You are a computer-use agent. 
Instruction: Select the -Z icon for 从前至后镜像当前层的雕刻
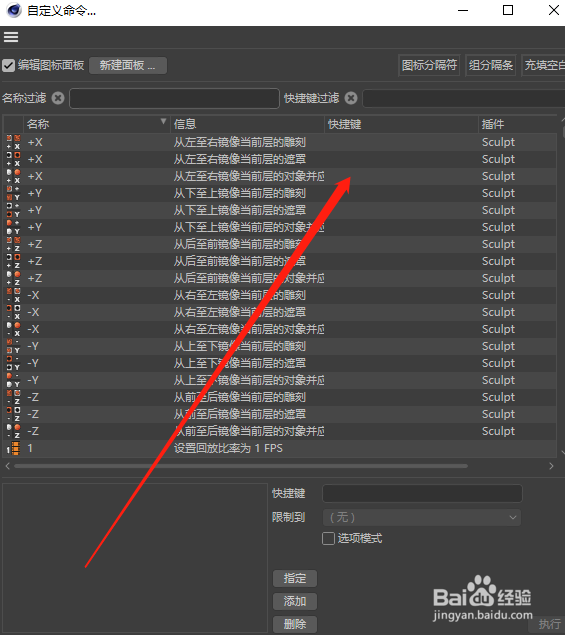coord(13,397)
